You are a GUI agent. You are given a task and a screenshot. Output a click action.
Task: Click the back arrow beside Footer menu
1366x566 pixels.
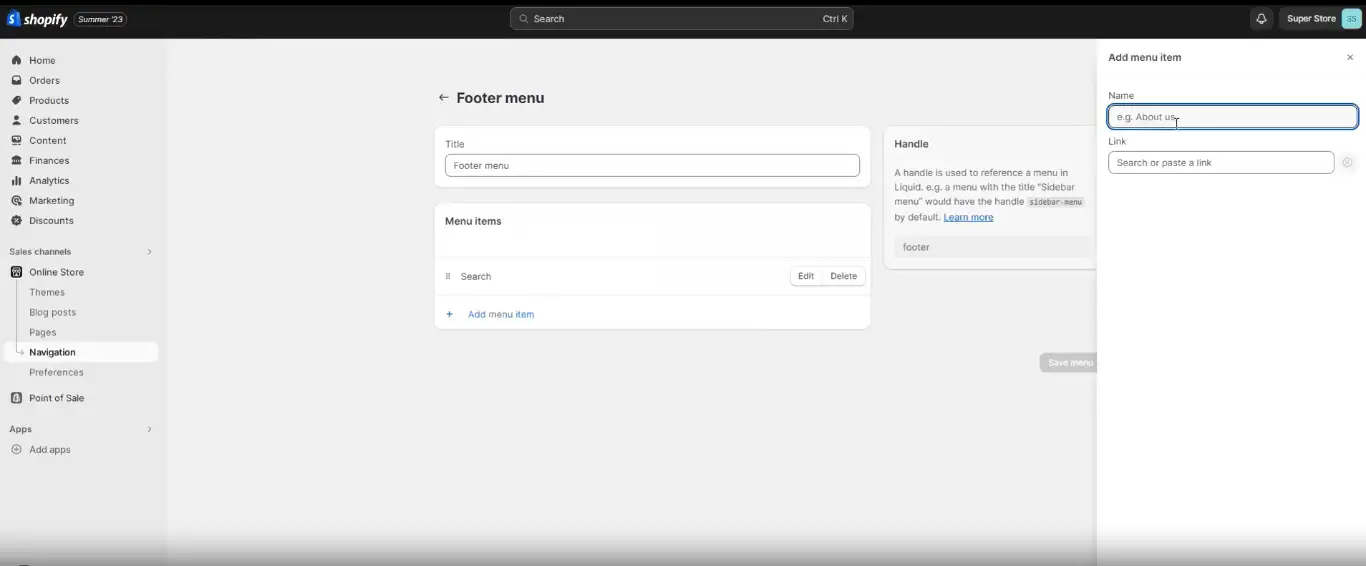444,98
